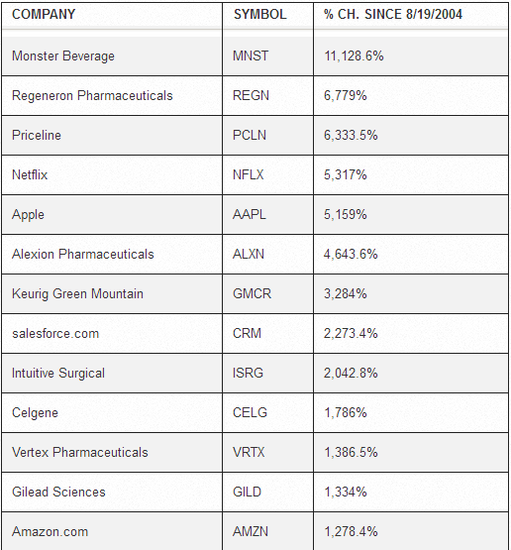
Task: Click the MNST ticker symbol
Action: (250, 56)
